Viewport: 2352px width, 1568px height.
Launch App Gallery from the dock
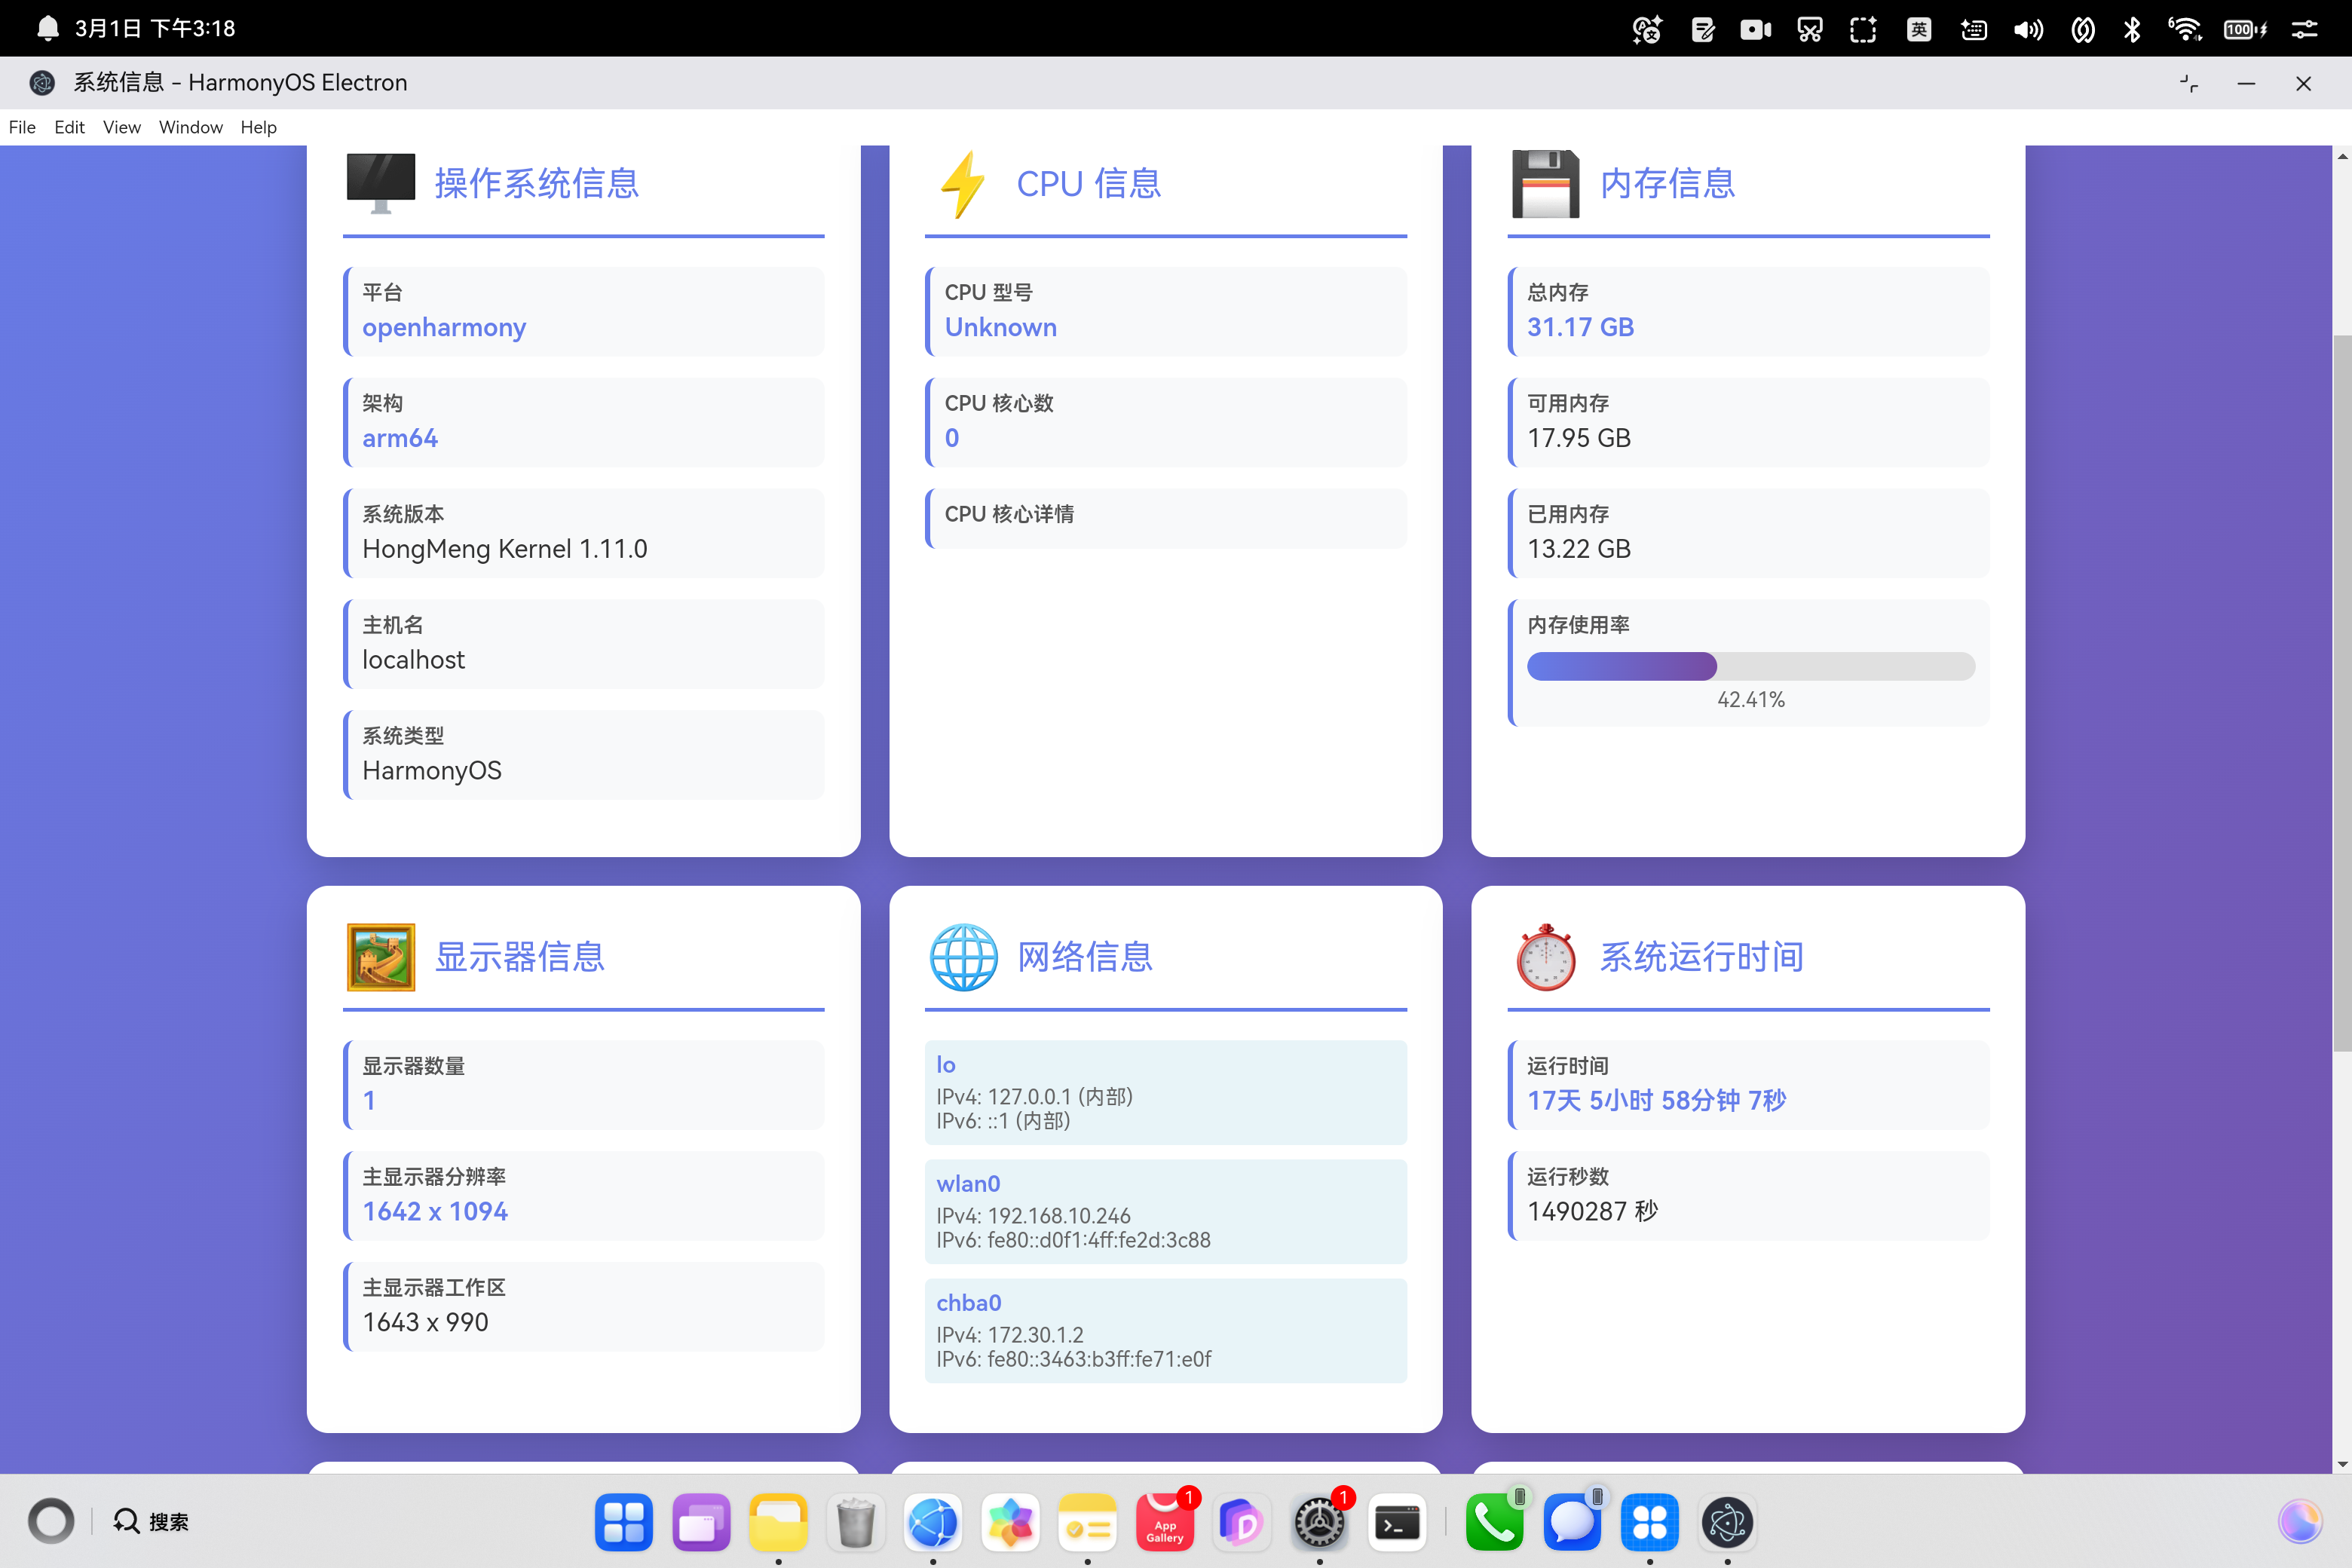[1164, 1522]
